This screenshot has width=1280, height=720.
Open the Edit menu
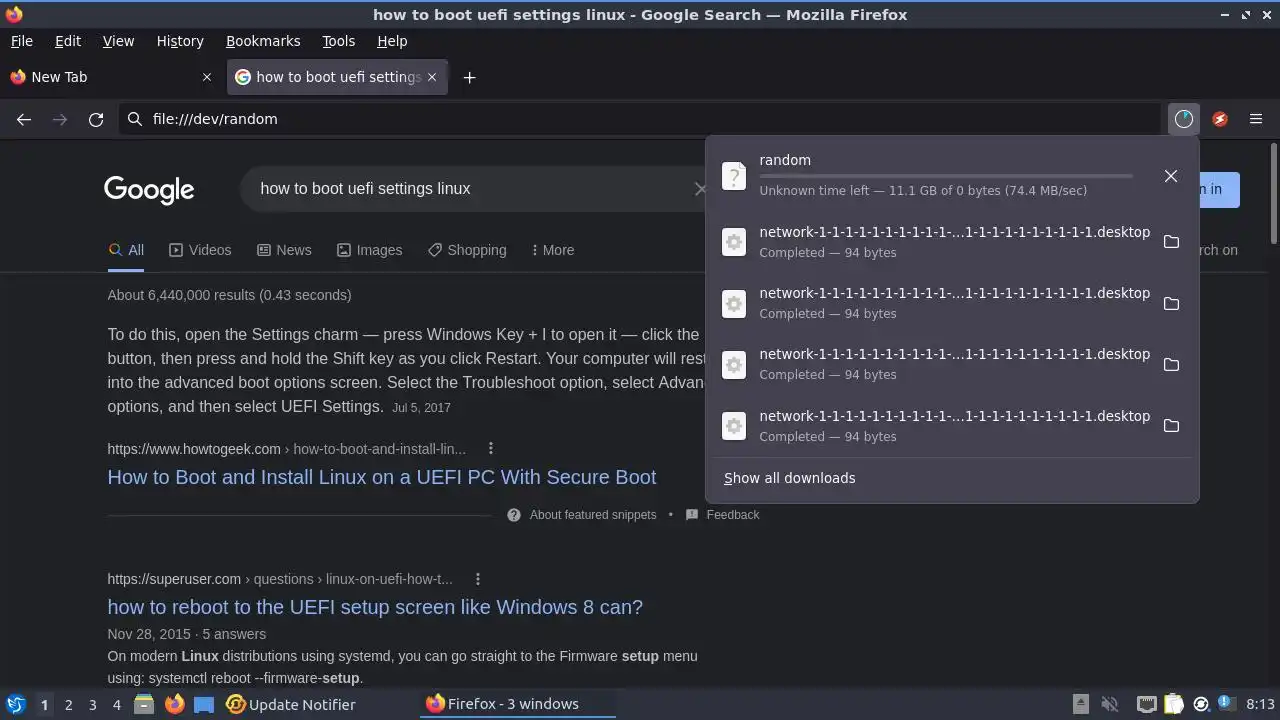pos(68,41)
